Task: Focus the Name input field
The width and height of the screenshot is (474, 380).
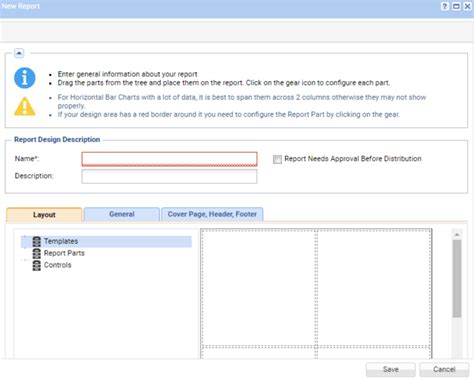Action: click(x=169, y=159)
